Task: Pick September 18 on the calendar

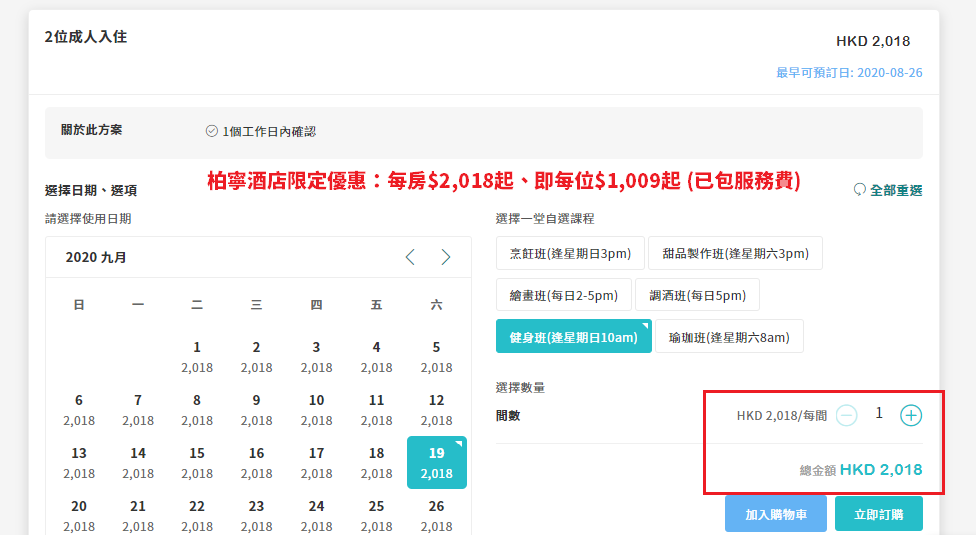Action: coord(377,462)
